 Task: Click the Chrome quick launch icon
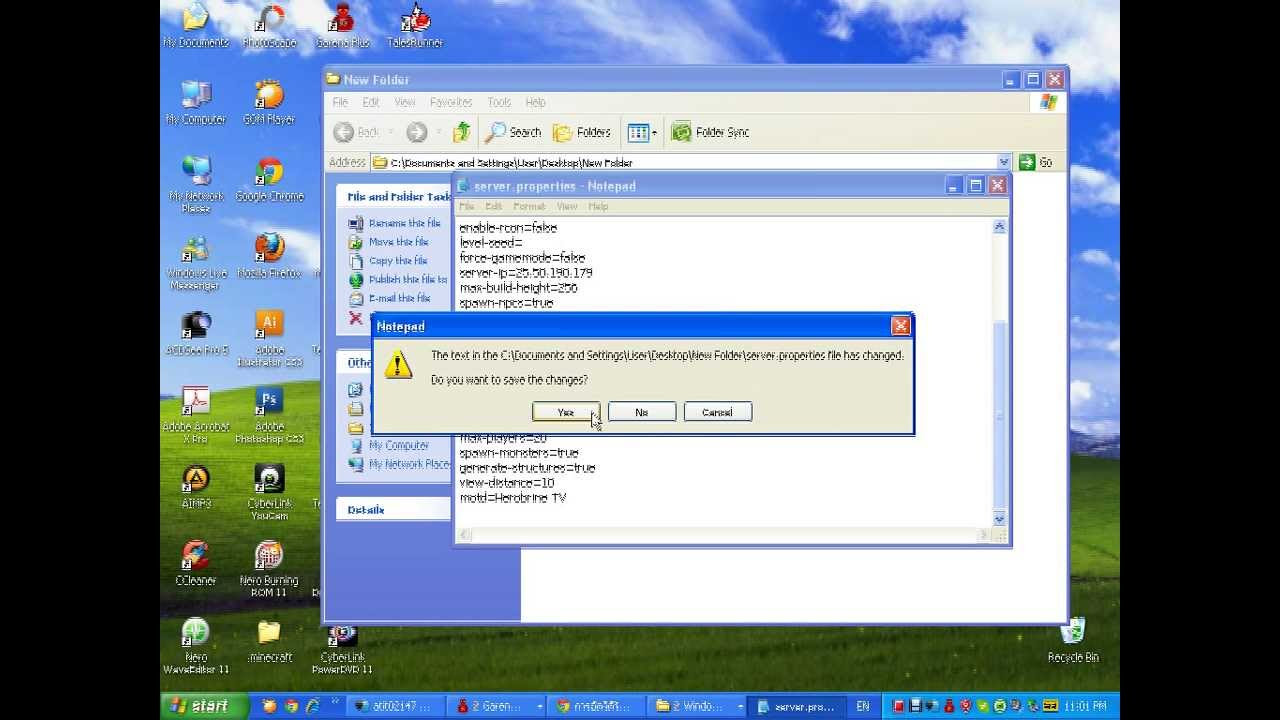point(290,706)
